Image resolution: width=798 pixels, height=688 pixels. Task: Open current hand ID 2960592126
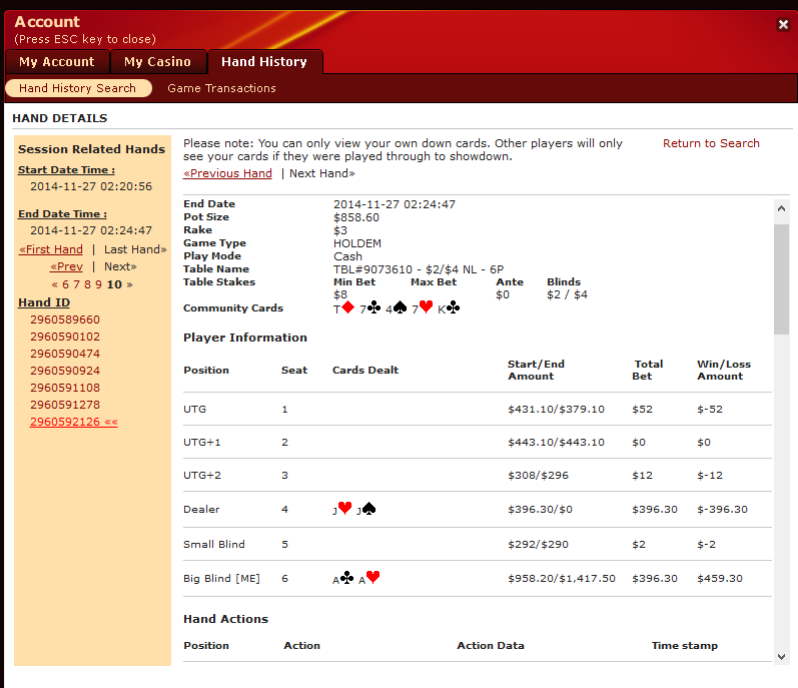click(74, 422)
